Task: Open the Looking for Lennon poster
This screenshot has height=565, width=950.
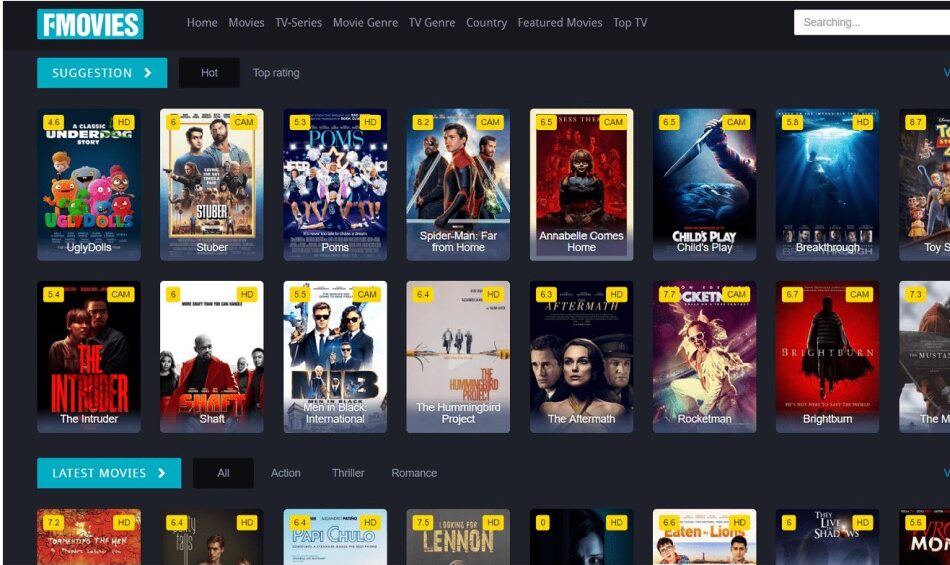Action: click(458, 537)
